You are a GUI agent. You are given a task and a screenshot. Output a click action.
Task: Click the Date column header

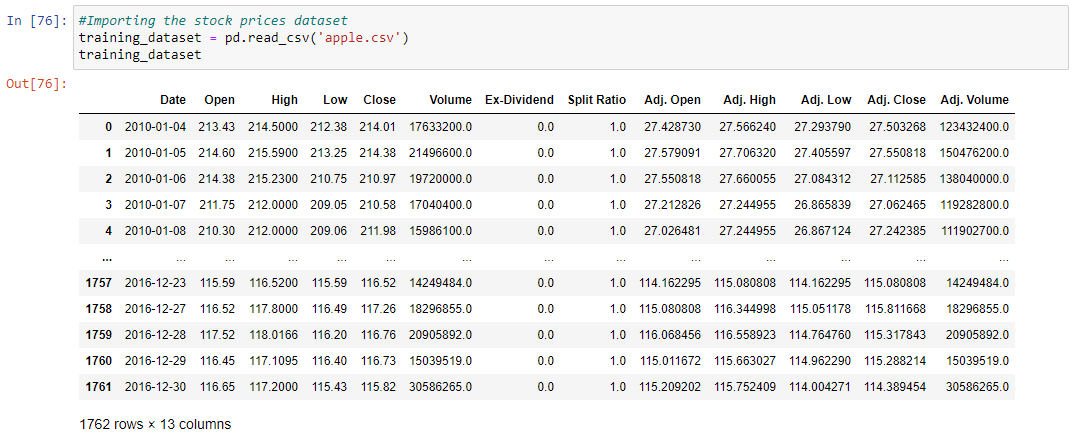click(173, 100)
